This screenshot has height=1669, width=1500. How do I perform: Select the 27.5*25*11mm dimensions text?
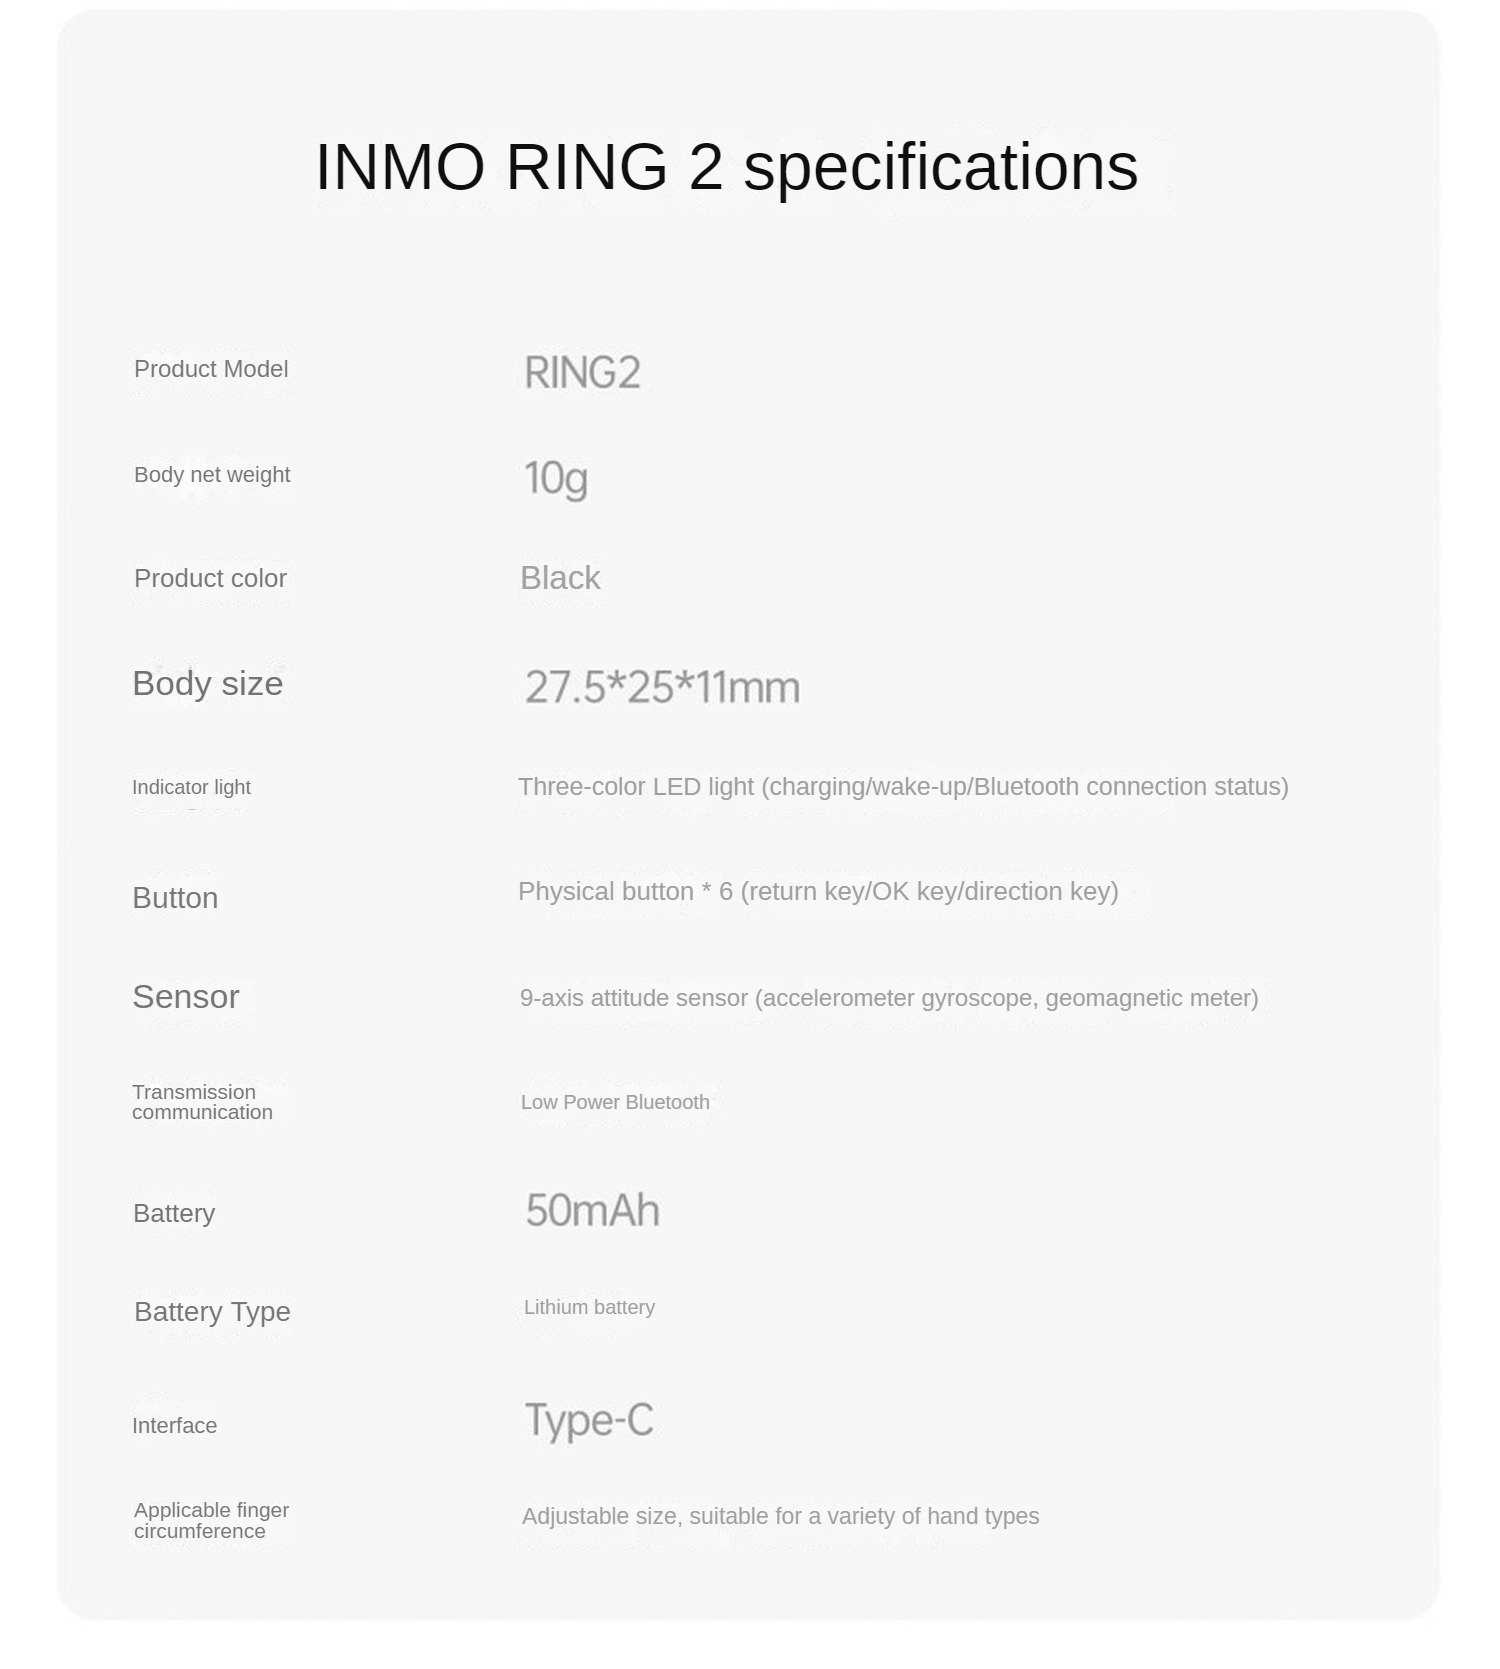(662, 688)
